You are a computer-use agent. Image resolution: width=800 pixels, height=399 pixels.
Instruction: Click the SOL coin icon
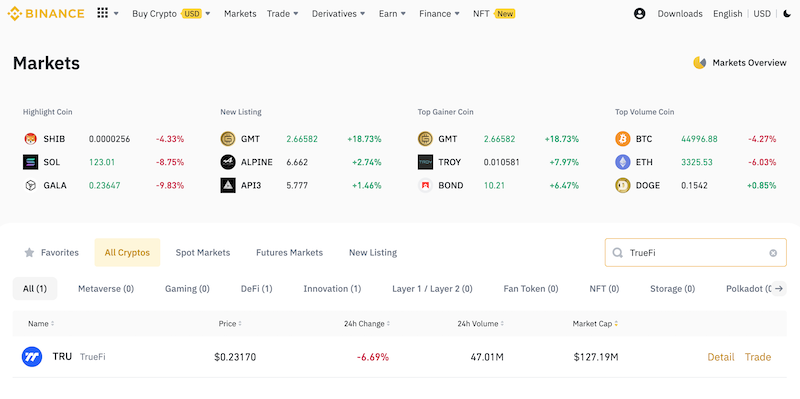pos(31,162)
